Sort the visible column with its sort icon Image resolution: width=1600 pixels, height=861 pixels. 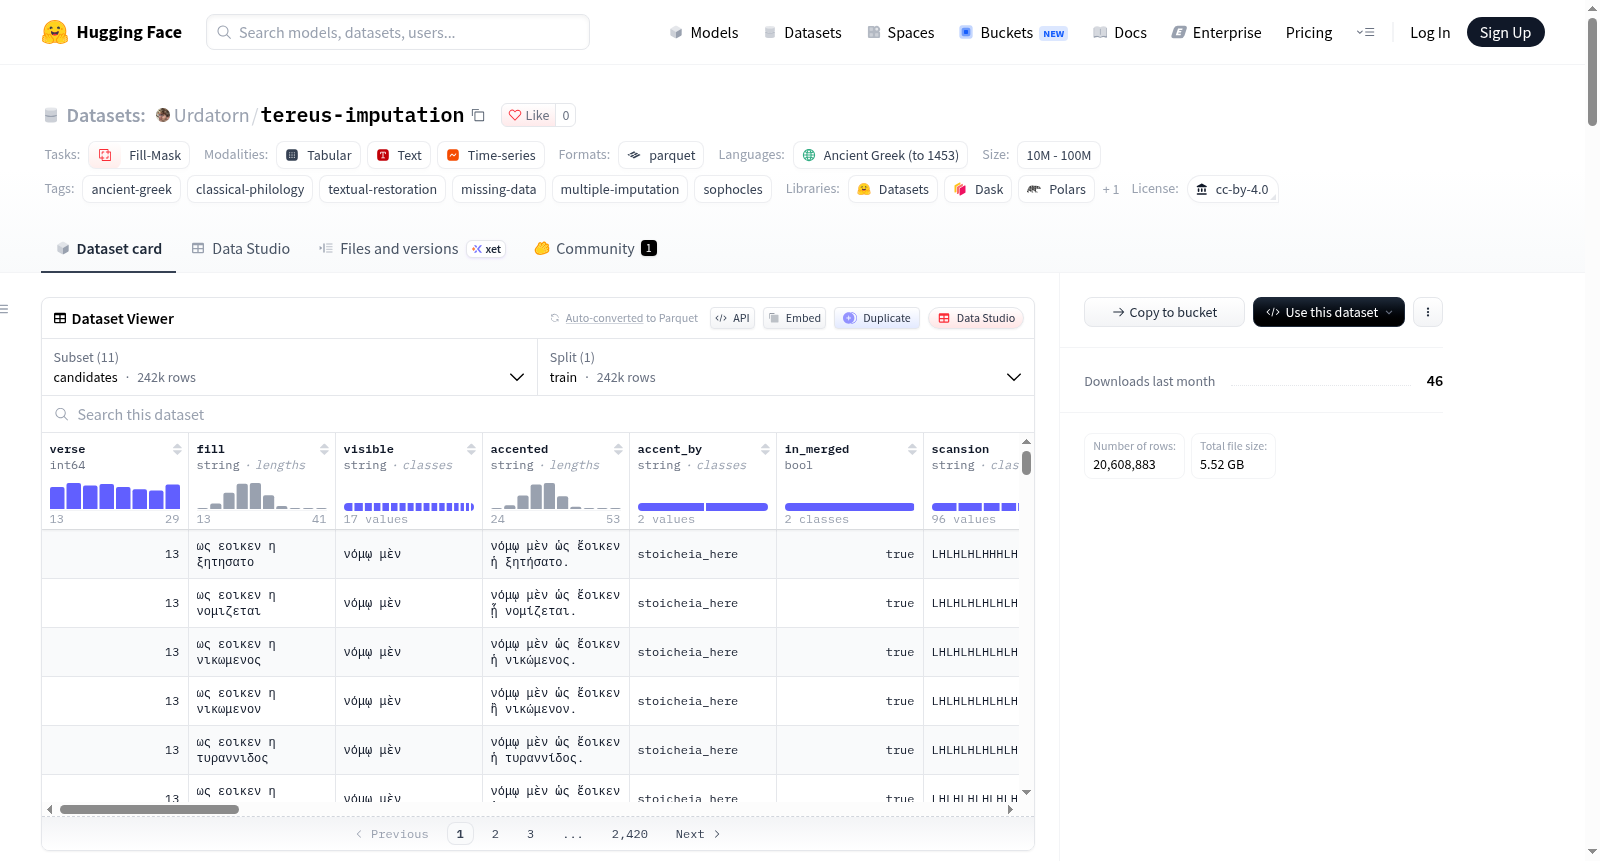(x=471, y=449)
